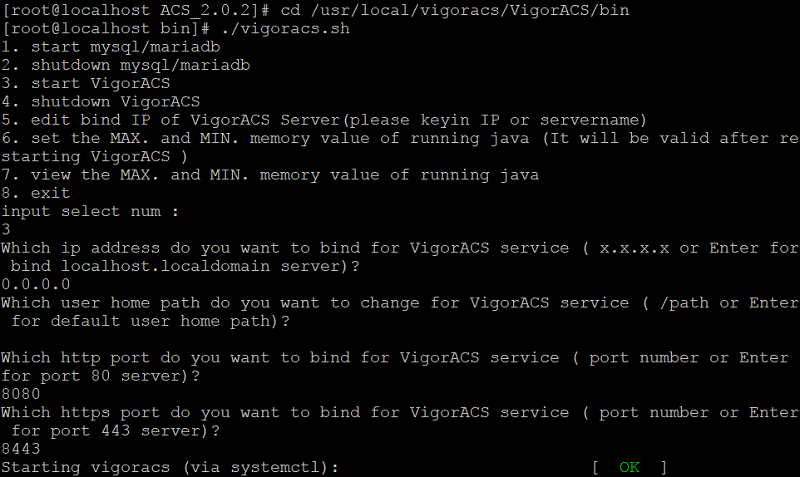Click option 6 set MAX and MIN memory
Viewport: 800px width, 477px height.
399,147
